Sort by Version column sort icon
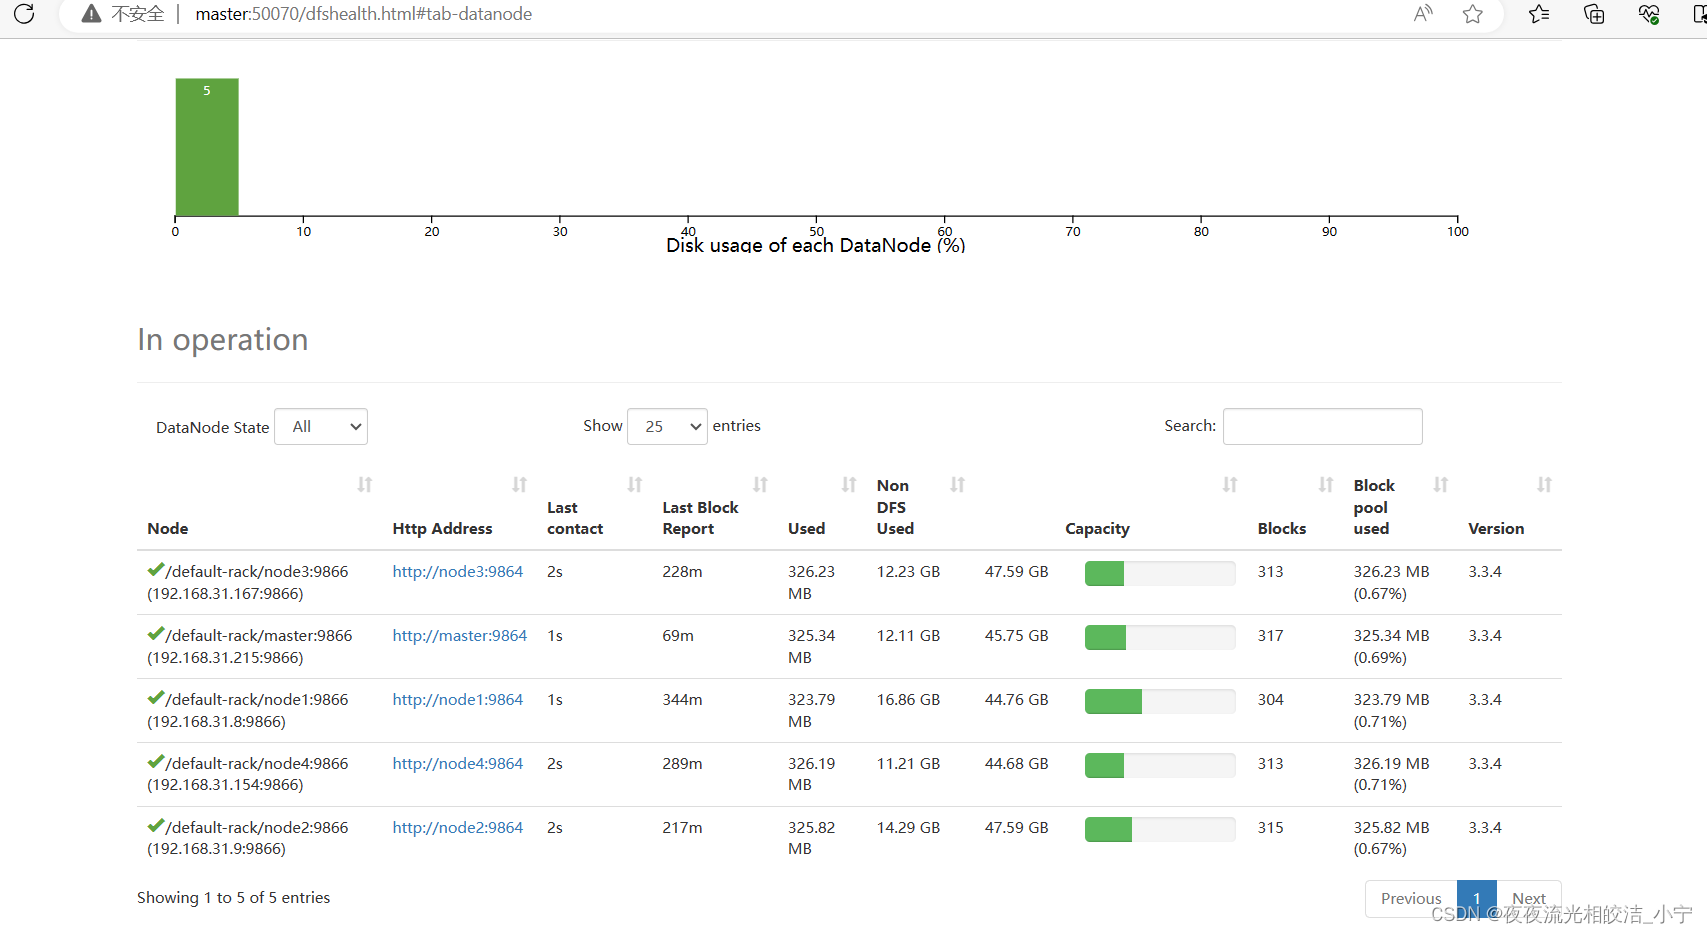Screen dimensions: 1707x934 (1544, 485)
